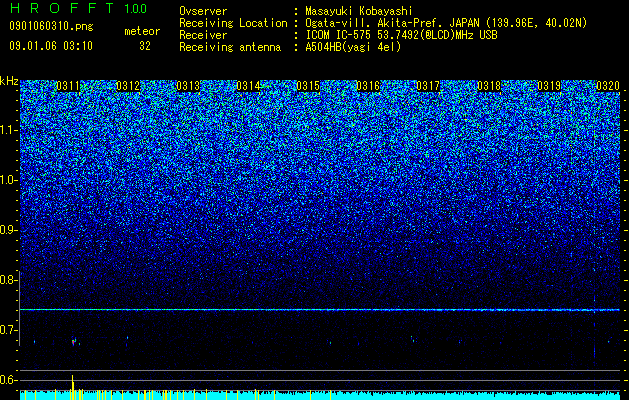The height and width of the screenshot is (400, 629).
Task: Select the 0315 time label
Action: [x=308, y=86]
